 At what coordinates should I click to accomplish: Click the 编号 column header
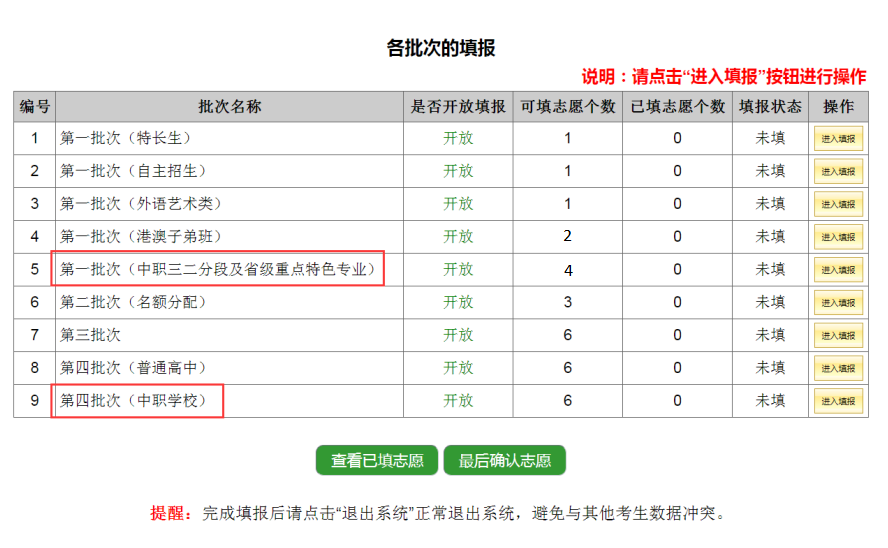[x=35, y=106]
